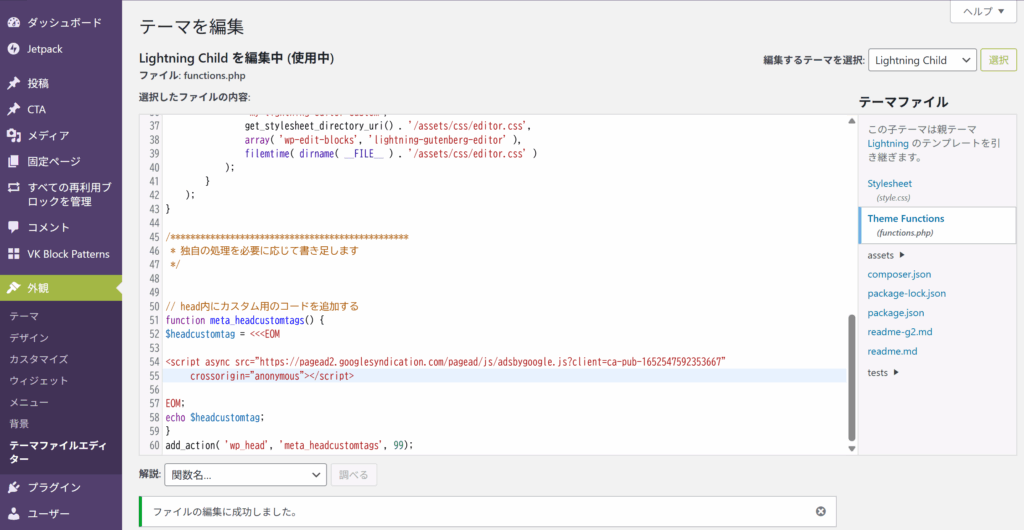
Task: Click the pages icon beside 固定ページ
Action: pos(14,161)
